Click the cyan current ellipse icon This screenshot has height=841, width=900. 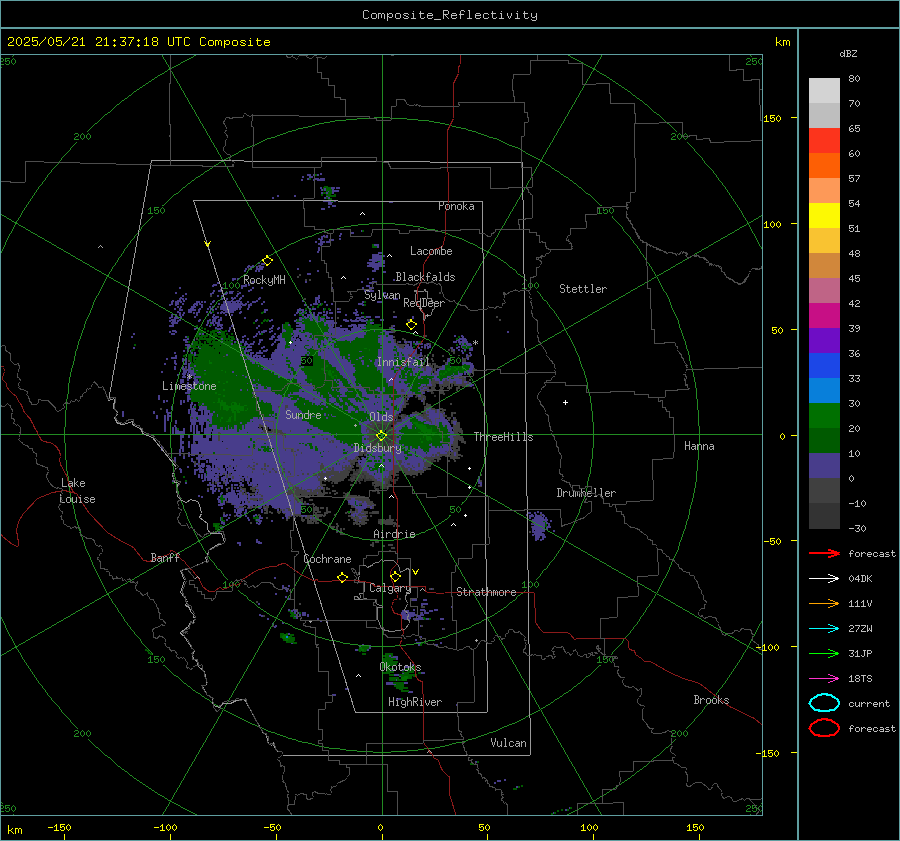pyautogui.click(x=824, y=703)
